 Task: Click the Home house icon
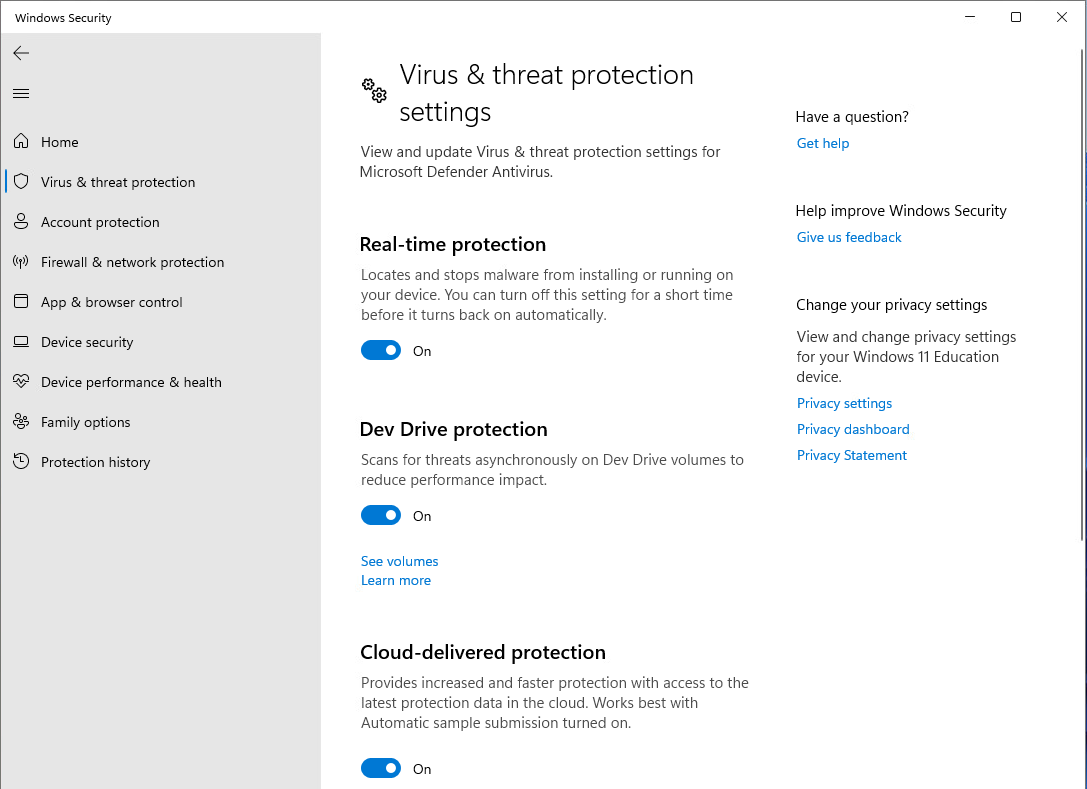[x=21, y=142]
